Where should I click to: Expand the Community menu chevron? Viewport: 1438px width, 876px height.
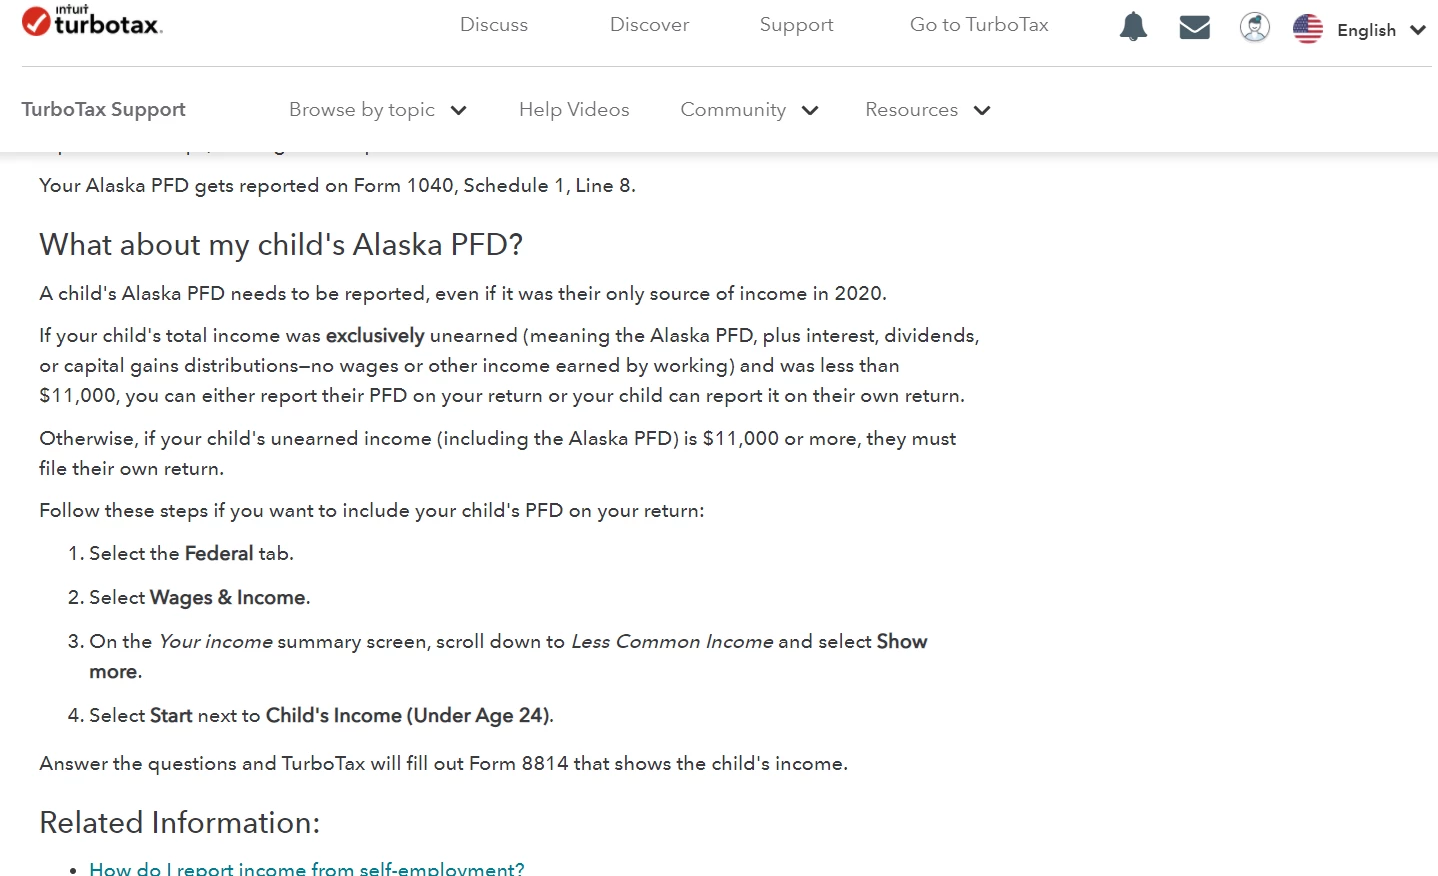coord(810,110)
